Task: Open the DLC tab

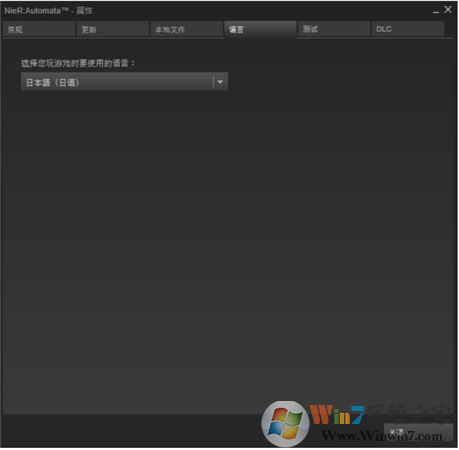Action: point(408,29)
